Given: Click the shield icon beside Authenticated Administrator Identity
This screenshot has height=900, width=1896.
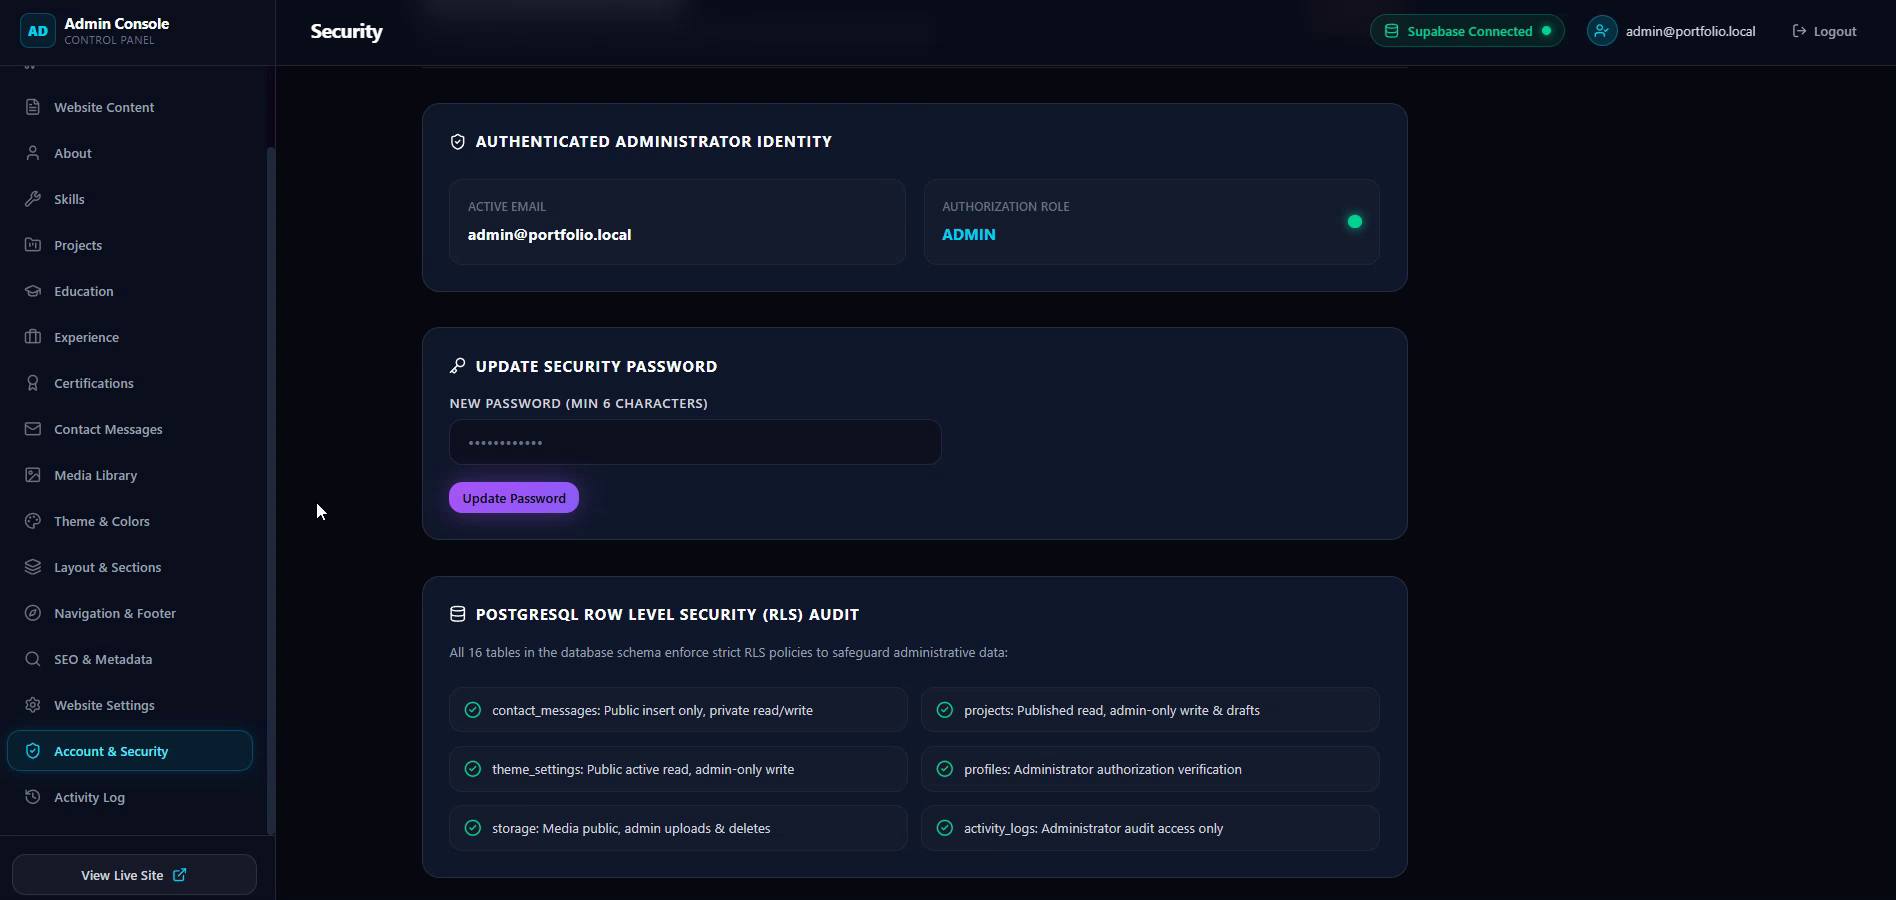Looking at the screenshot, I should tap(458, 142).
